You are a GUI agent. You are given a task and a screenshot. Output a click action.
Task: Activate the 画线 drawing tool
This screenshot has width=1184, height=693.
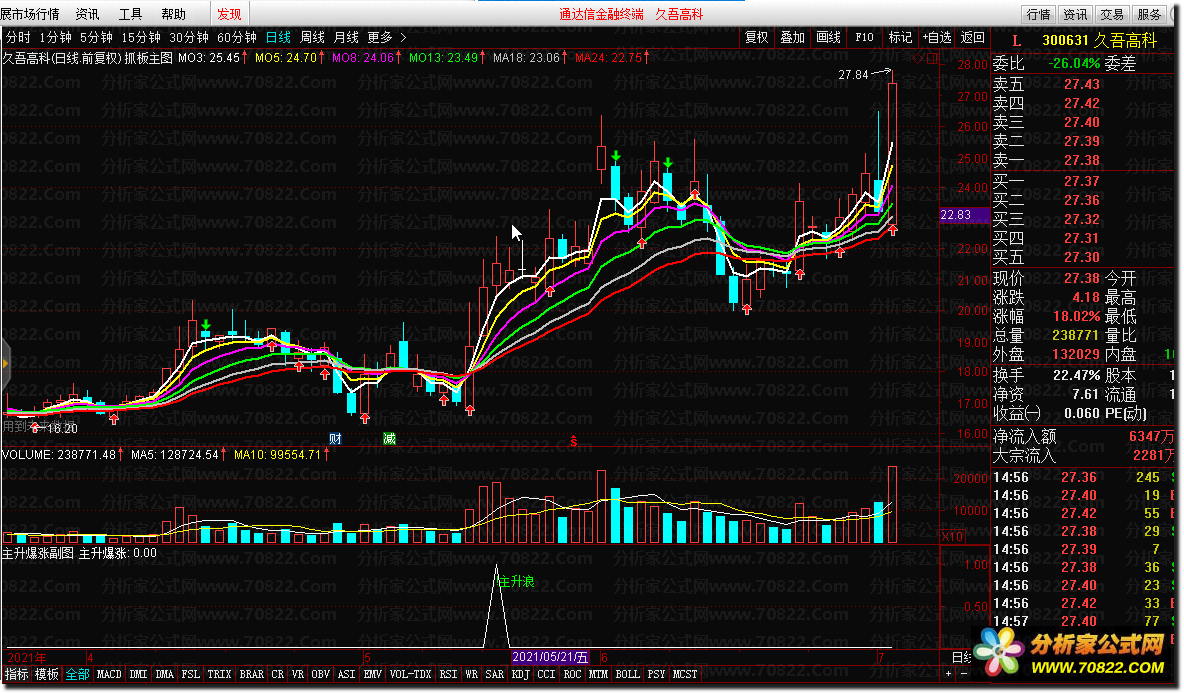point(828,37)
